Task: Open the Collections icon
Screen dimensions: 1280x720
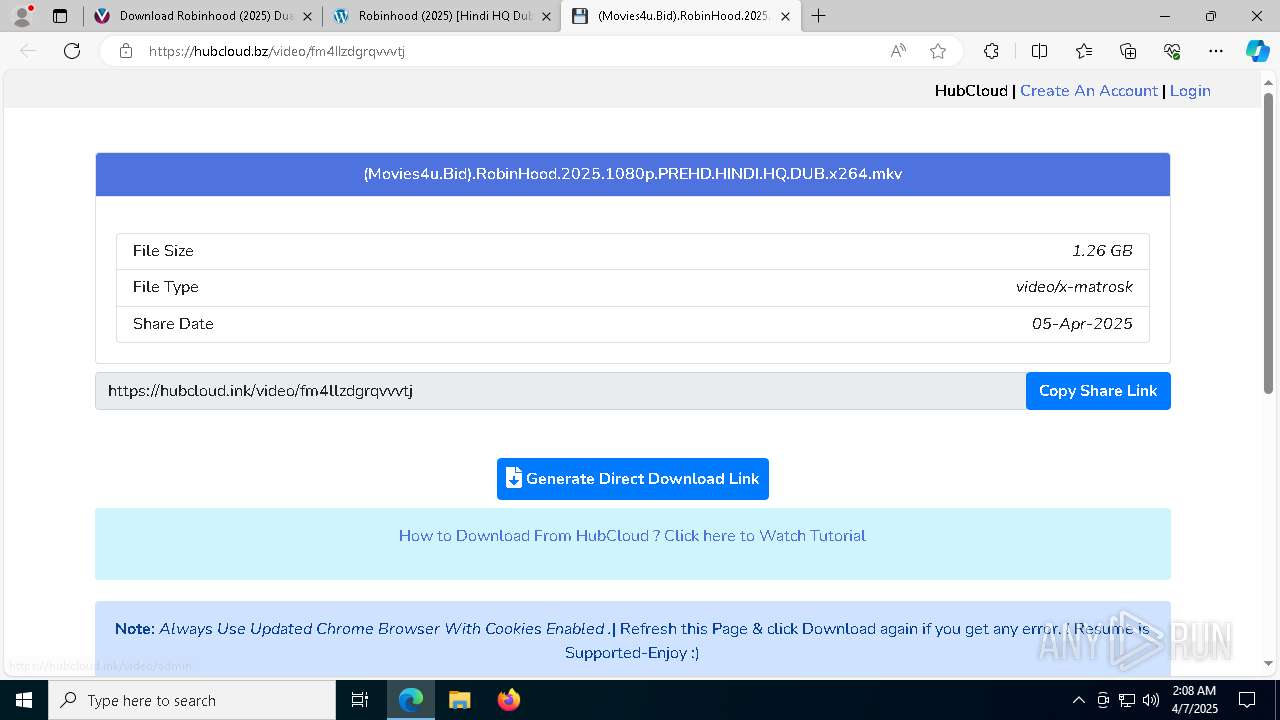Action: (1128, 51)
